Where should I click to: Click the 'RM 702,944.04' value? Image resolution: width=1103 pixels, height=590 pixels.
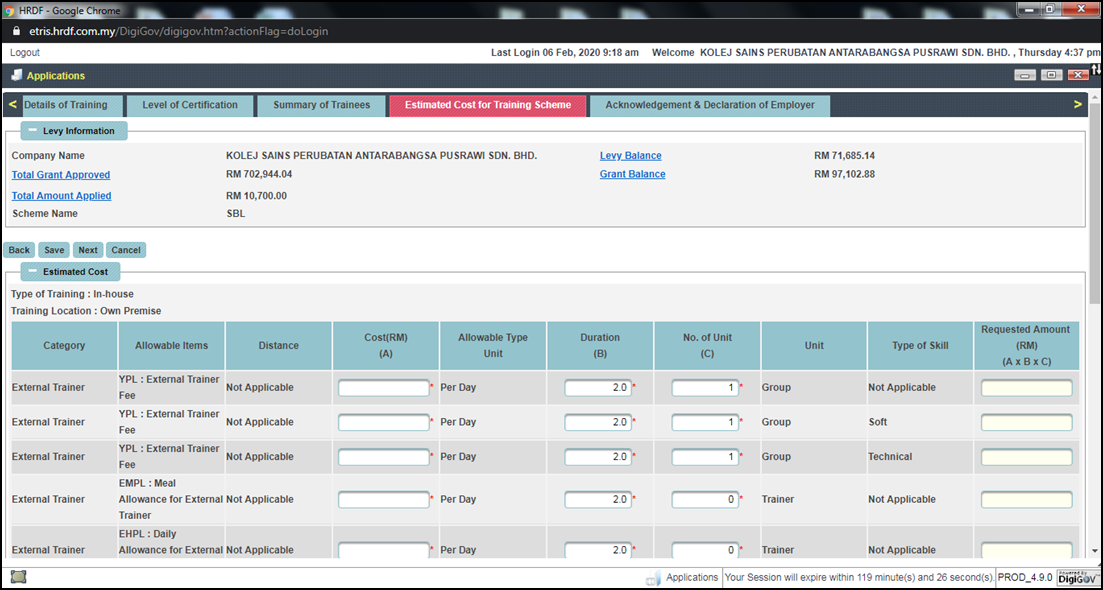point(259,174)
